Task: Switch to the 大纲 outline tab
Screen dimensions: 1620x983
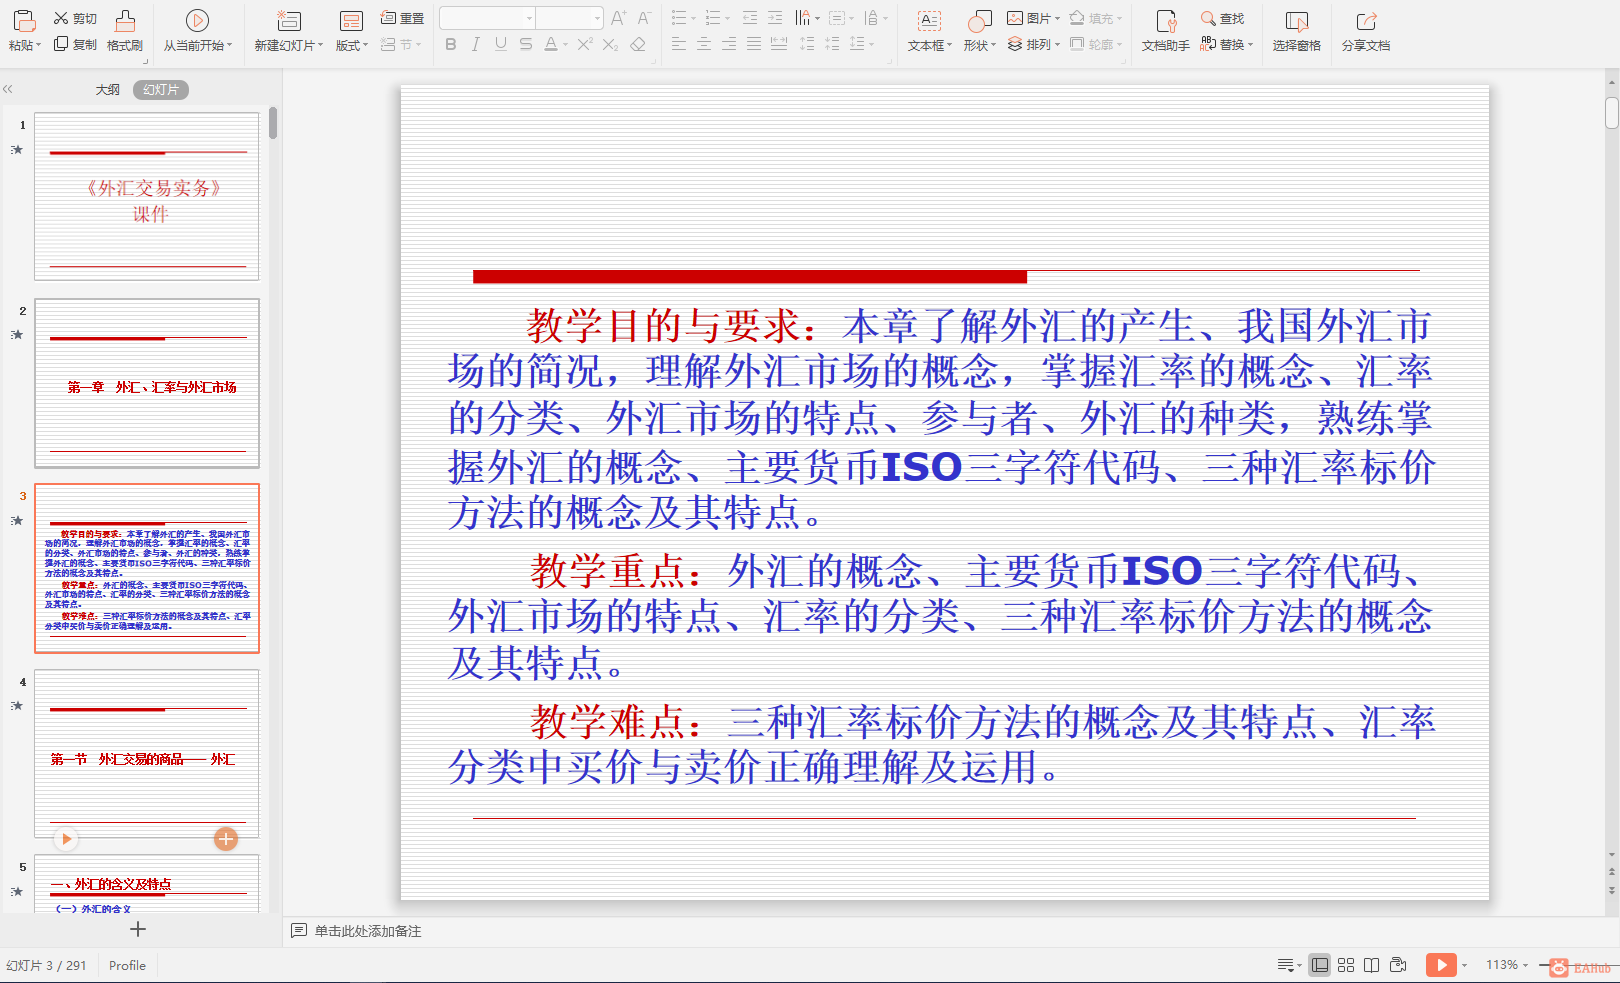Action: [106, 89]
